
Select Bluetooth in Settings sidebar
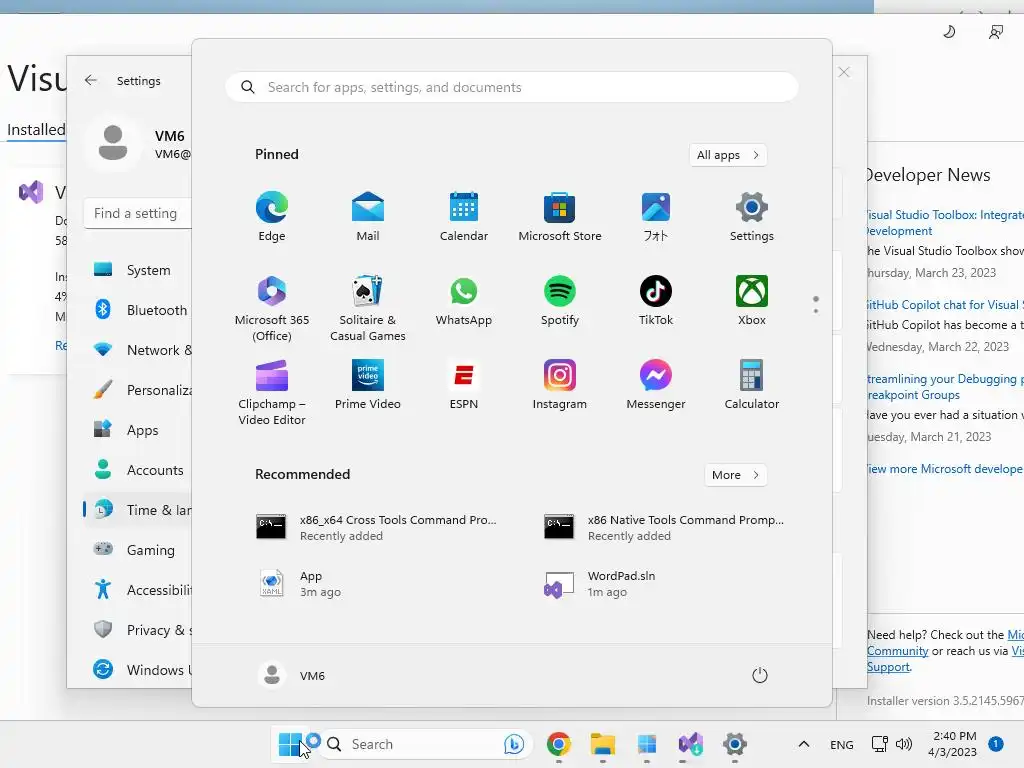pos(137,310)
